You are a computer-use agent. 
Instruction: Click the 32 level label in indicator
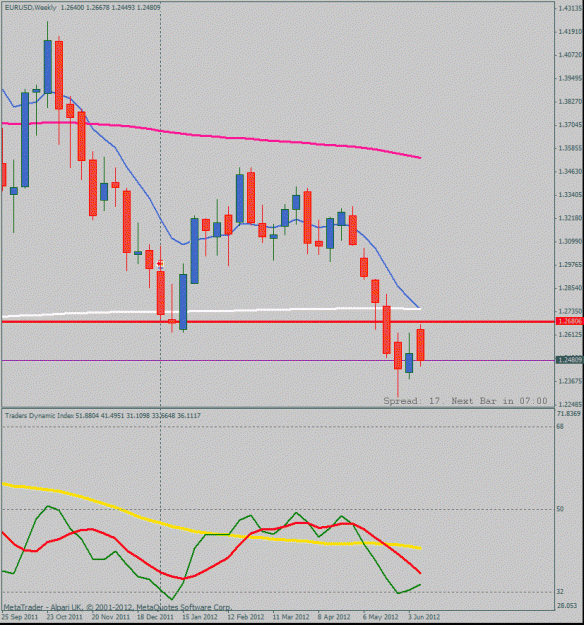click(560, 592)
